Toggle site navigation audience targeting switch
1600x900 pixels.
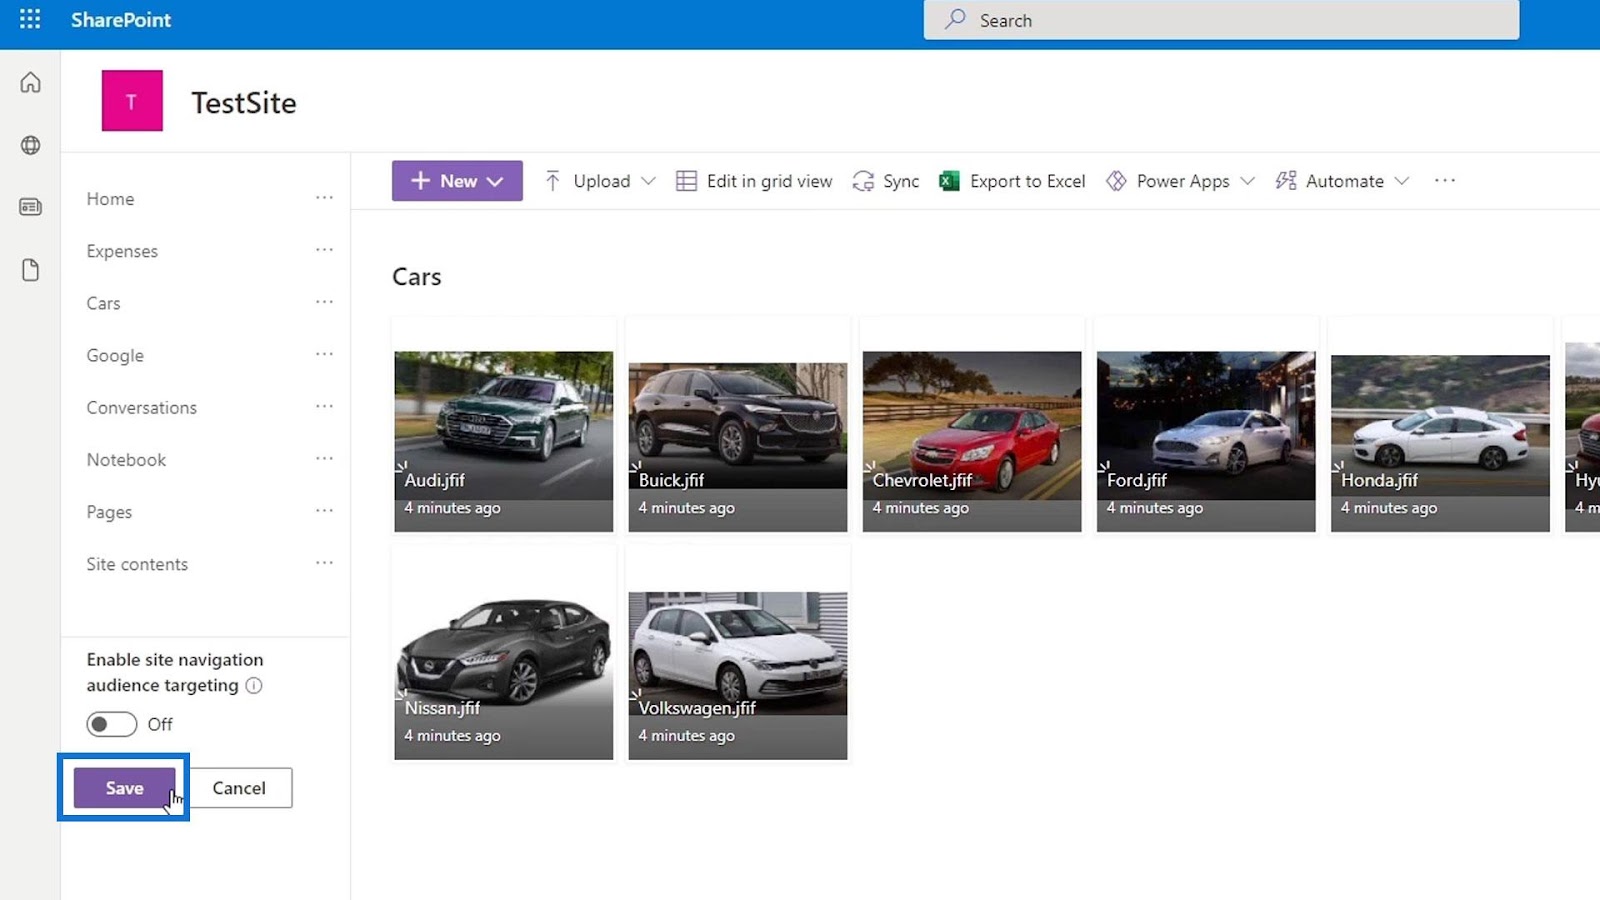[111, 724]
